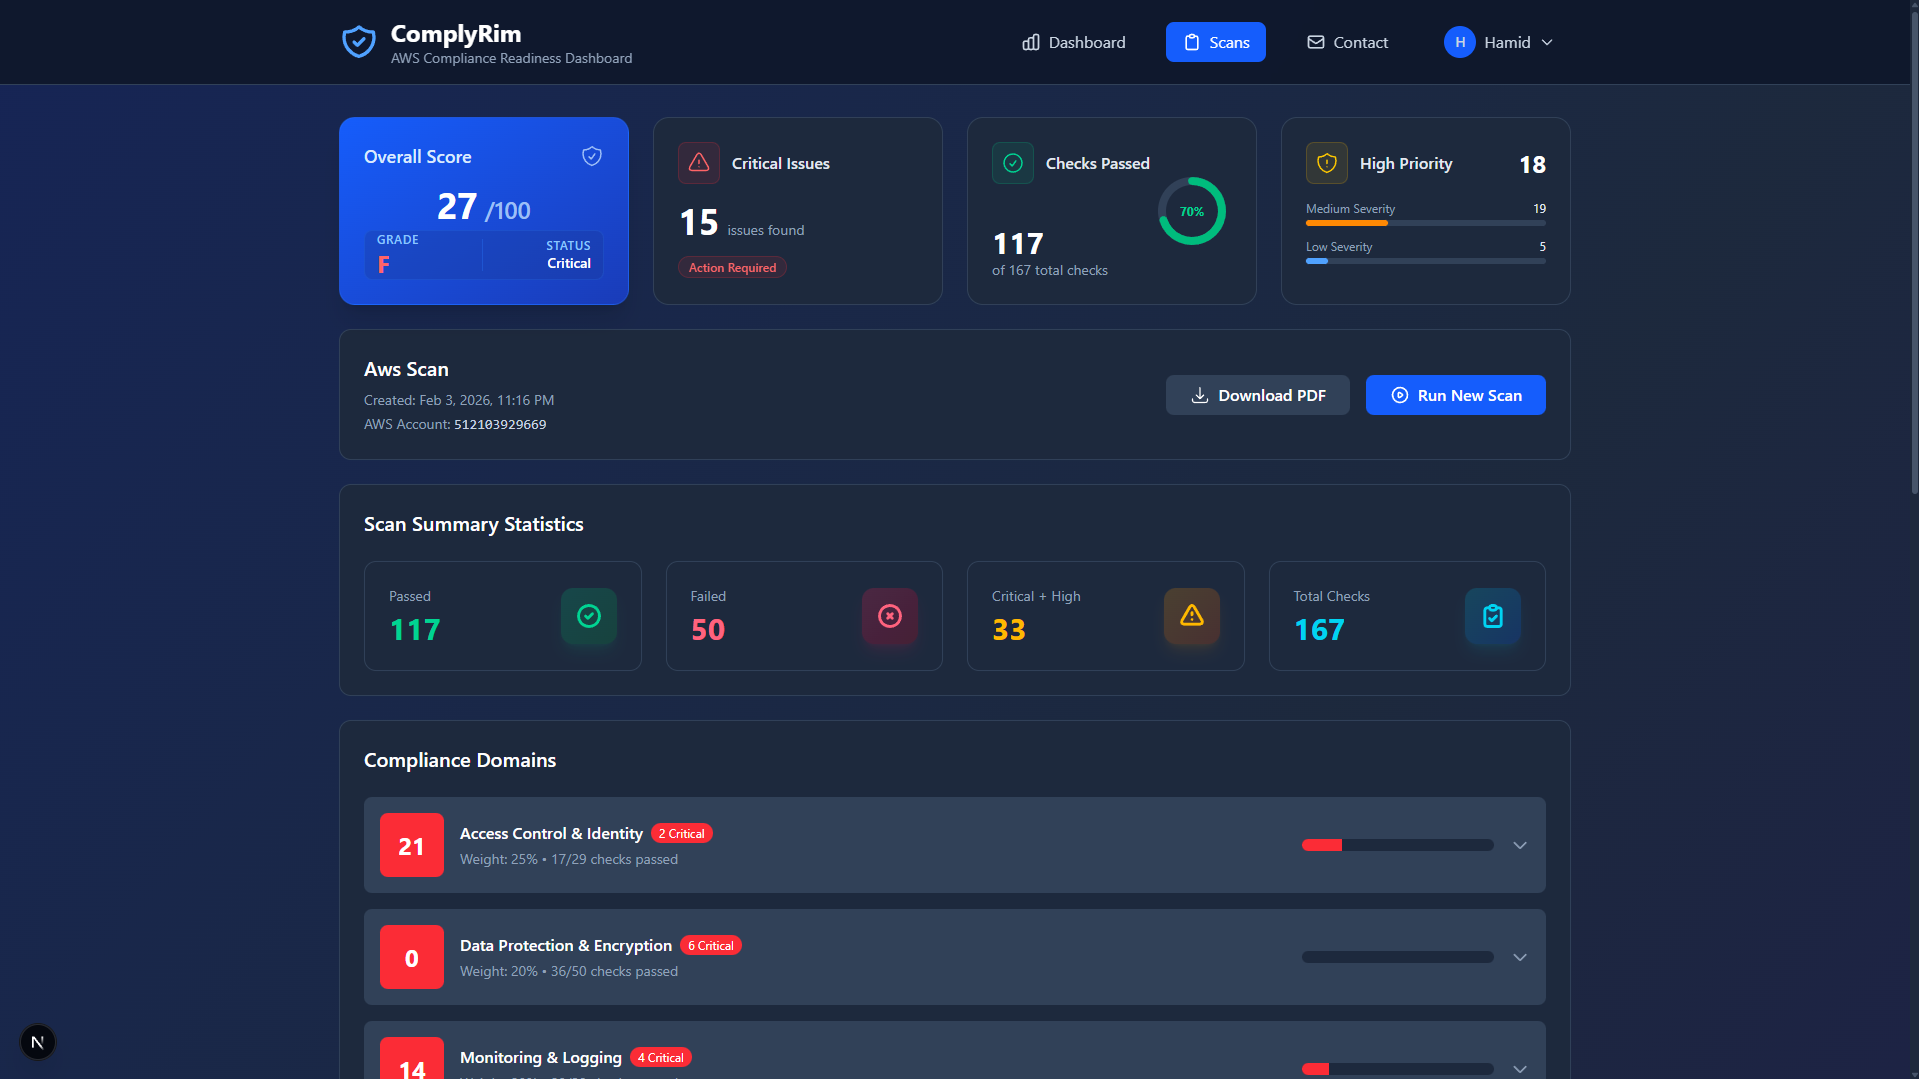Go to the Dashboard navigation tab

point(1073,42)
